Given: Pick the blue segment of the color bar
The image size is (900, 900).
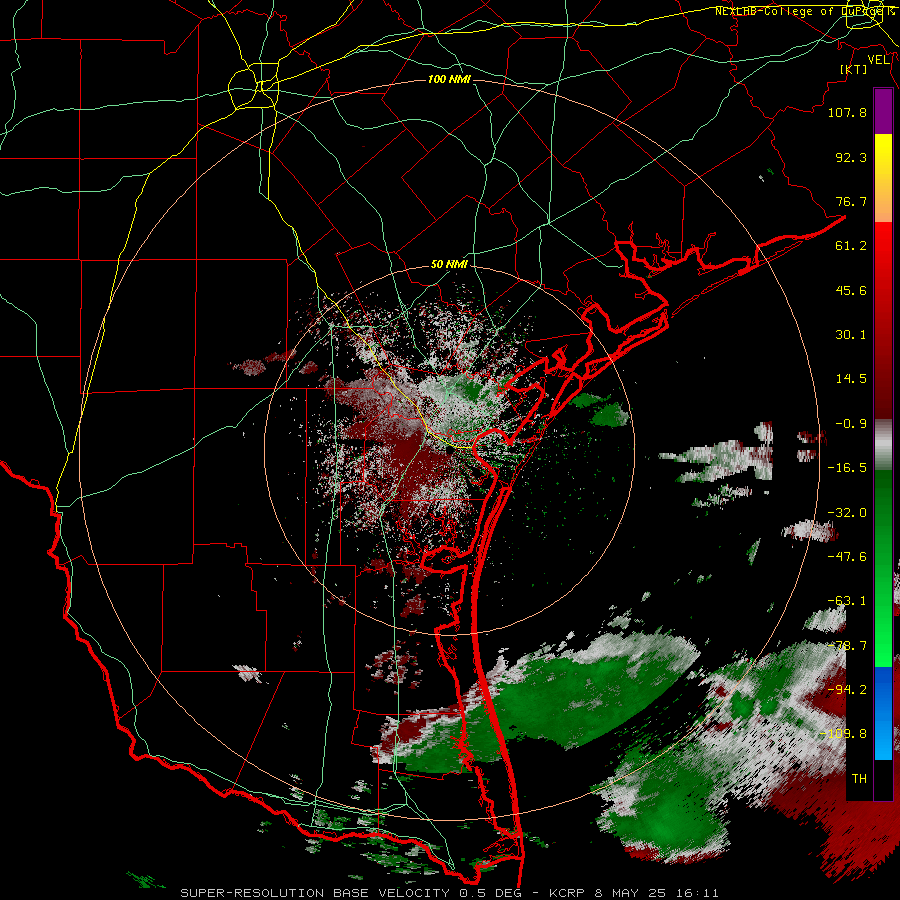Looking at the screenshot, I should tap(883, 713).
